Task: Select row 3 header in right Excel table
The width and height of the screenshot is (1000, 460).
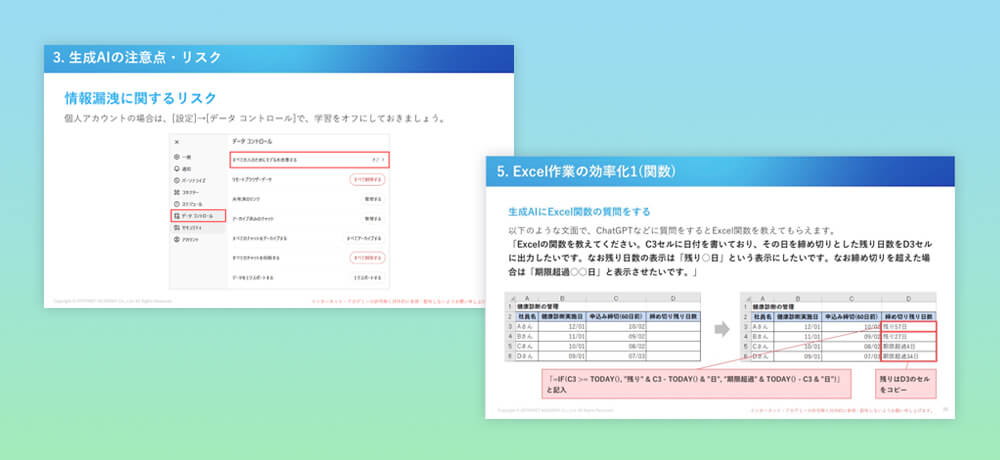Action: pyautogui.click(x=746, y=327)
